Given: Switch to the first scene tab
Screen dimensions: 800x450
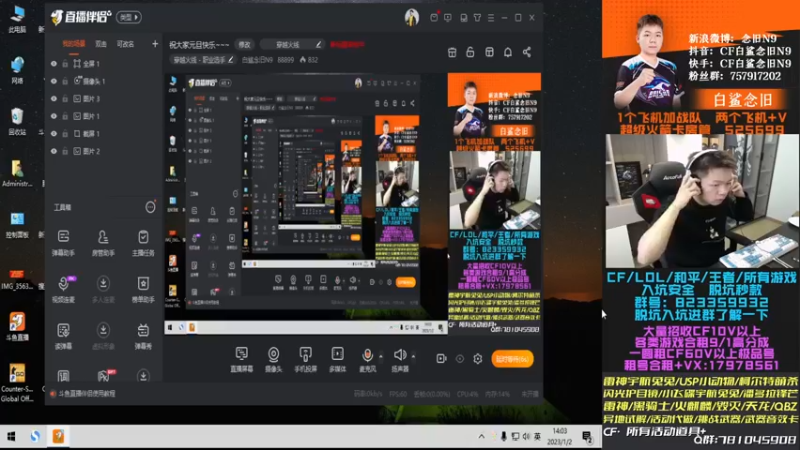Looking at the screenshot, I should point(73,44).
